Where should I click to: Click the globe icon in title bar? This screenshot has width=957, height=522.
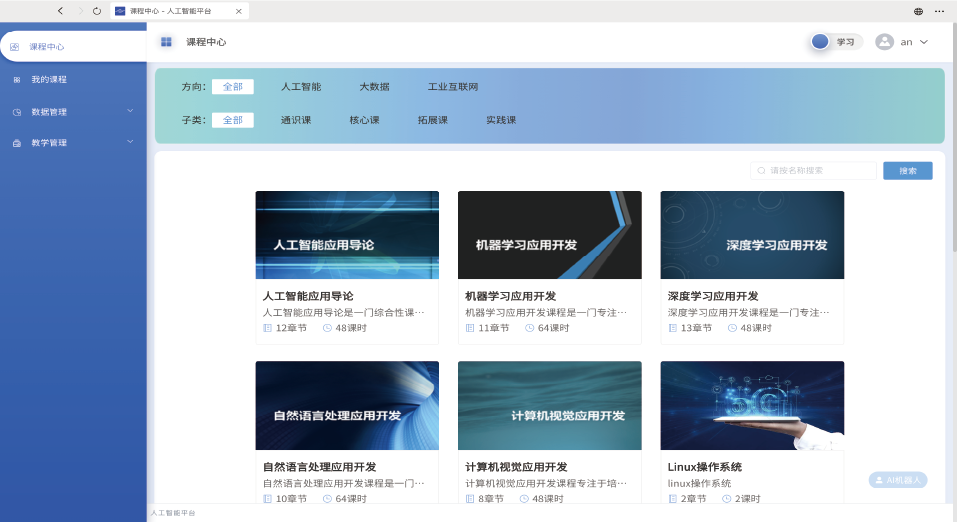[x=918, y=11]
